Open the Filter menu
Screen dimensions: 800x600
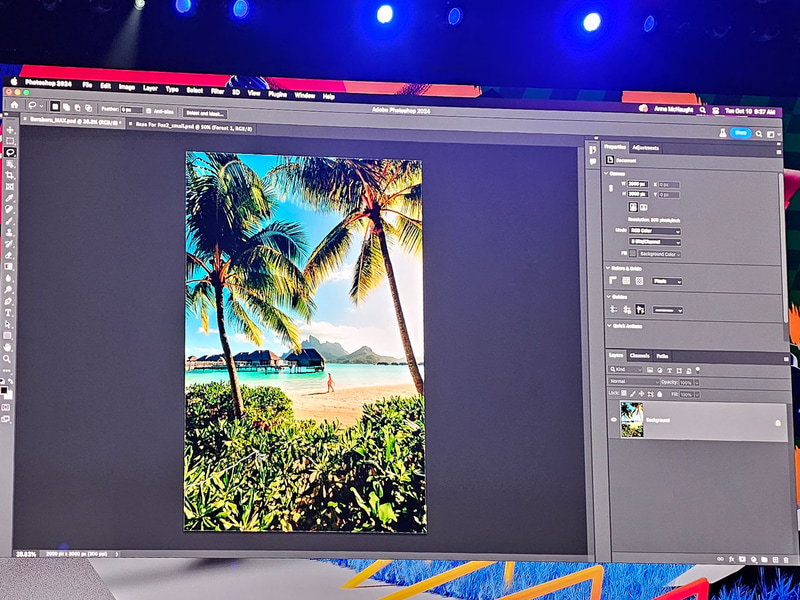tap(217, 91)
